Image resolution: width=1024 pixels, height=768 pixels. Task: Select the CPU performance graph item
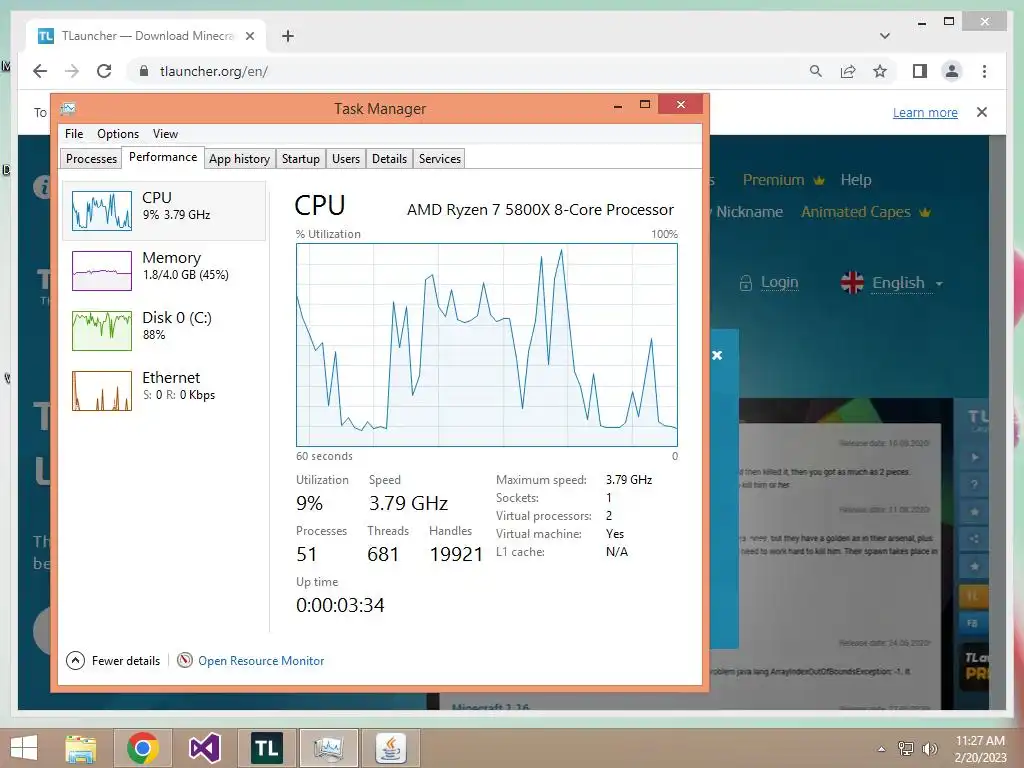165,210
